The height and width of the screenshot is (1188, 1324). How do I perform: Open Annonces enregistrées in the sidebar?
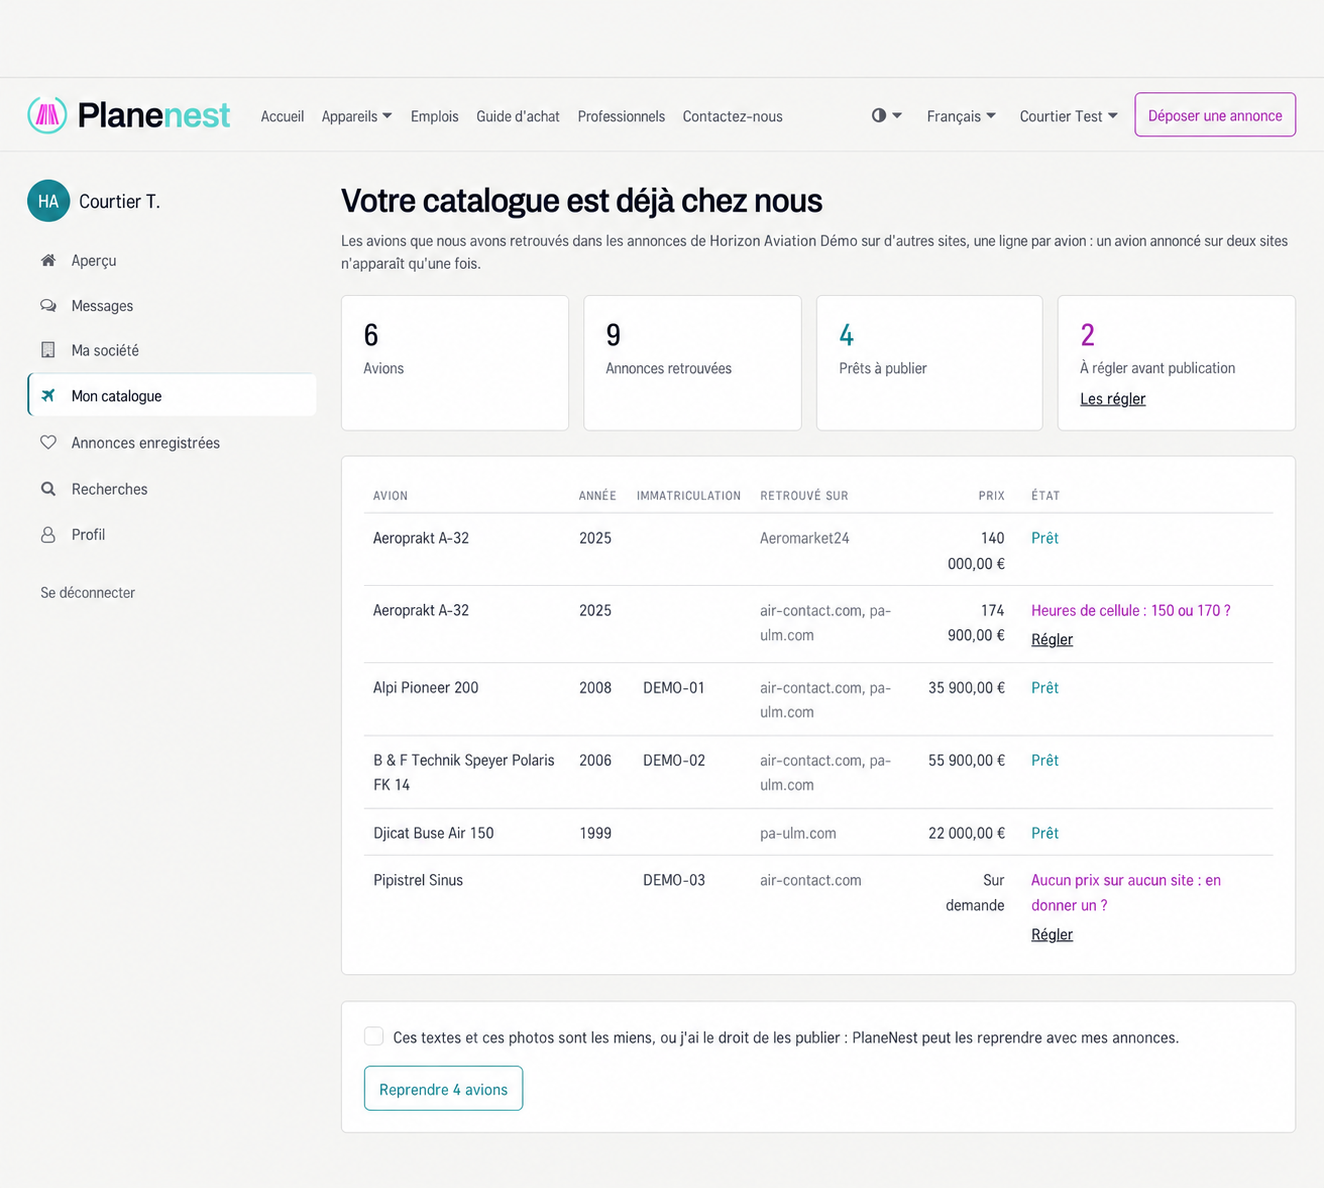click(172, 442)
